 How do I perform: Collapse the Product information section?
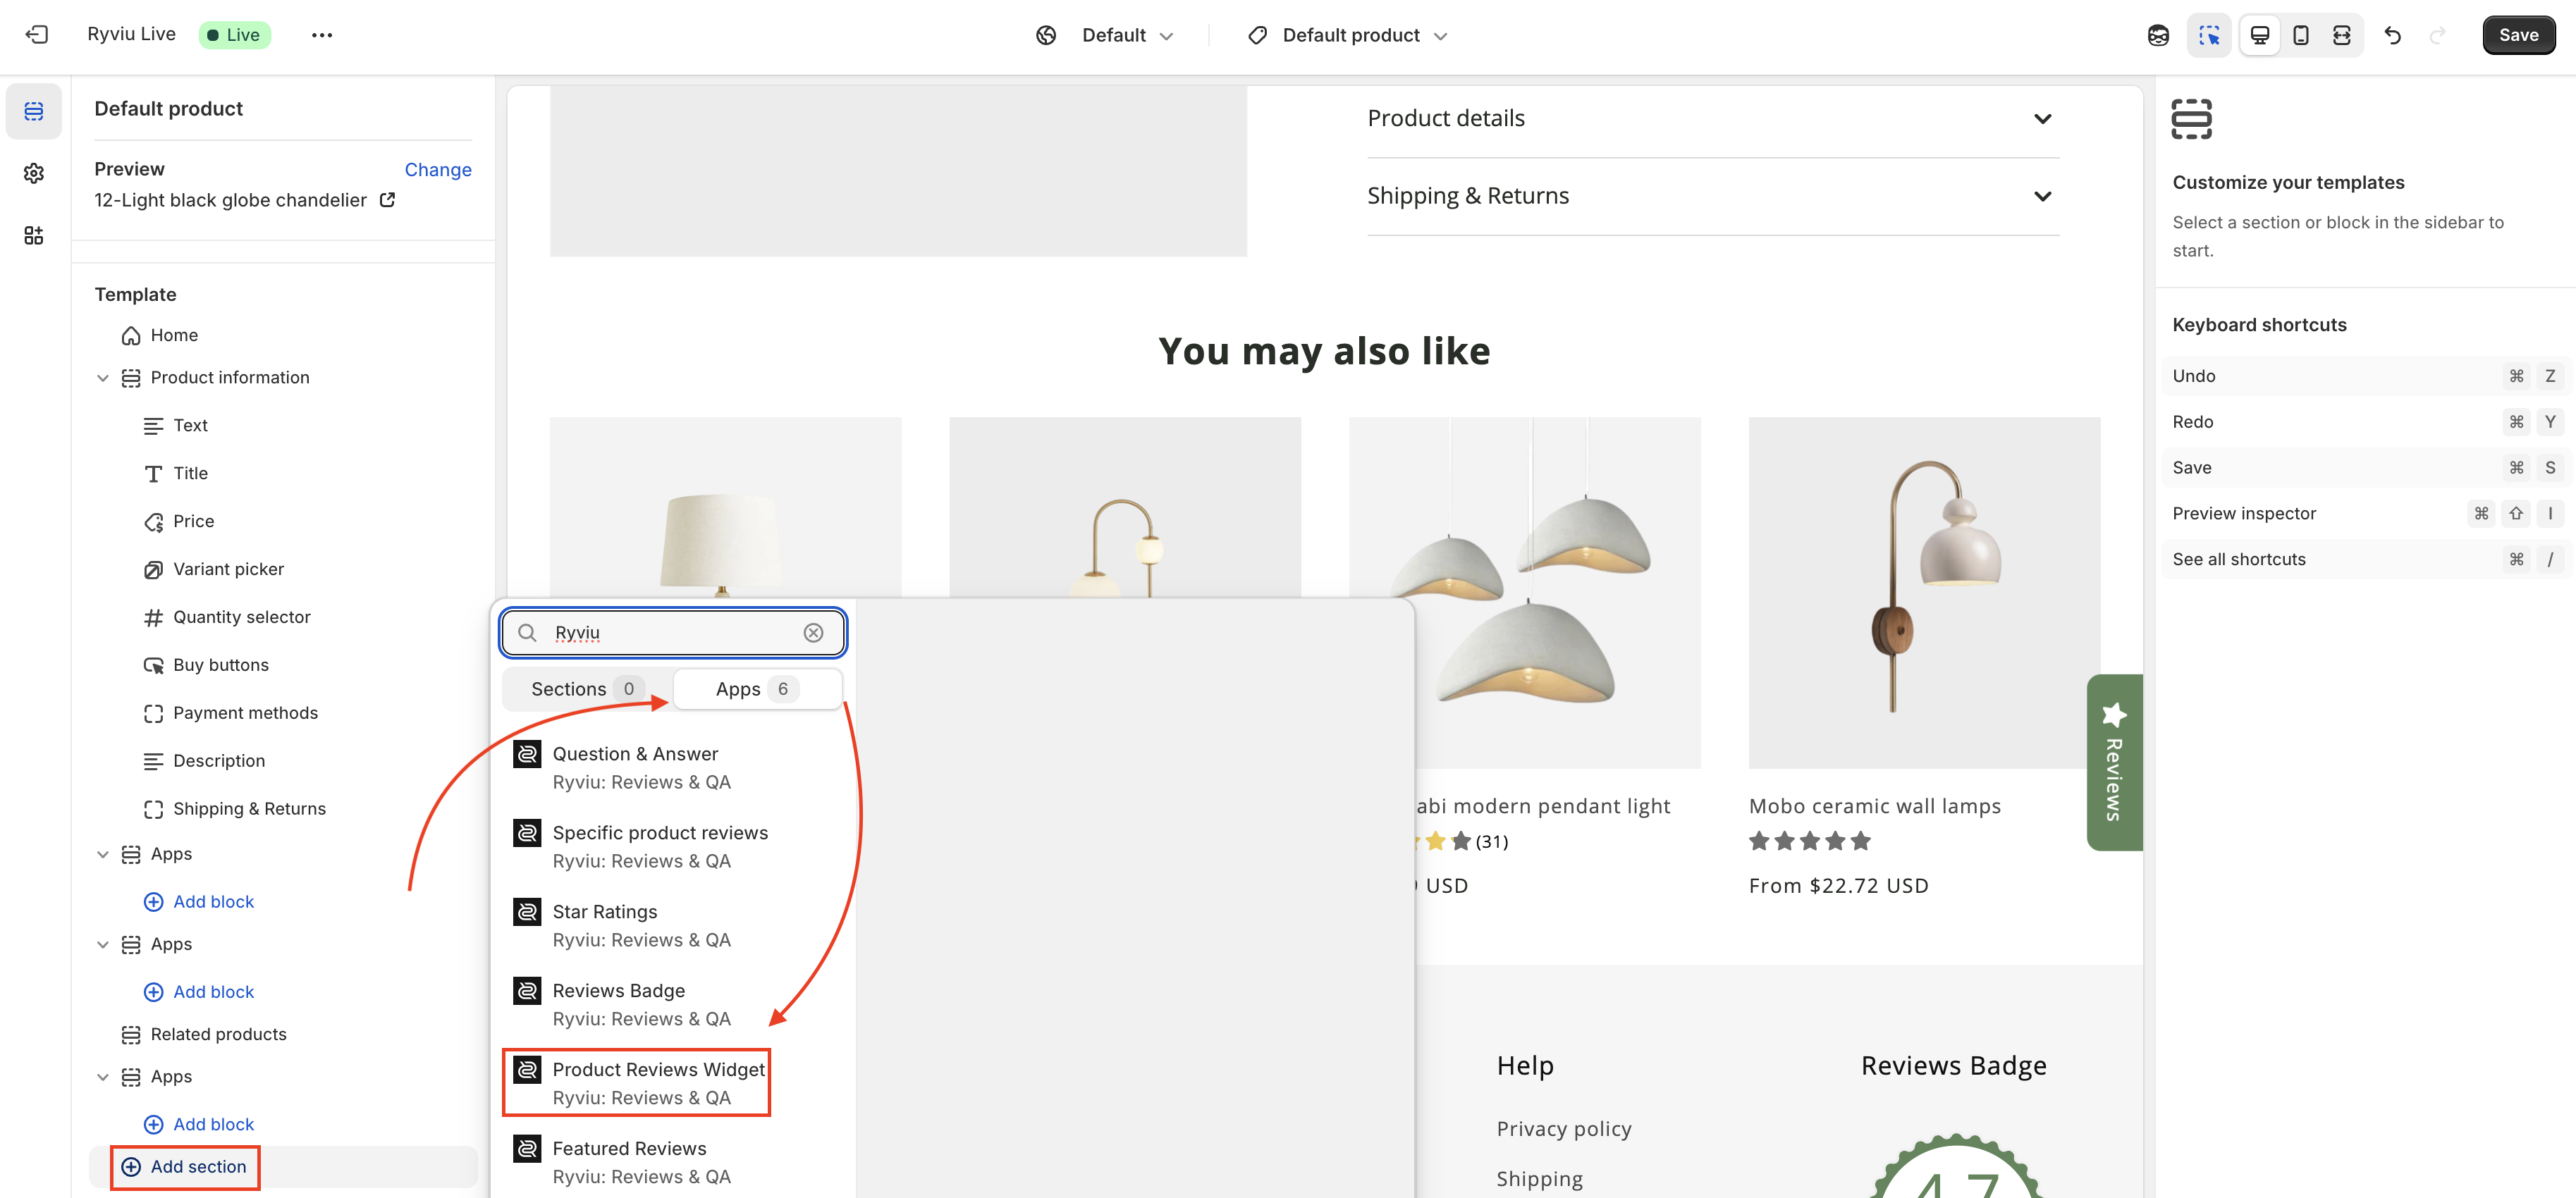(x=102, y=378)
